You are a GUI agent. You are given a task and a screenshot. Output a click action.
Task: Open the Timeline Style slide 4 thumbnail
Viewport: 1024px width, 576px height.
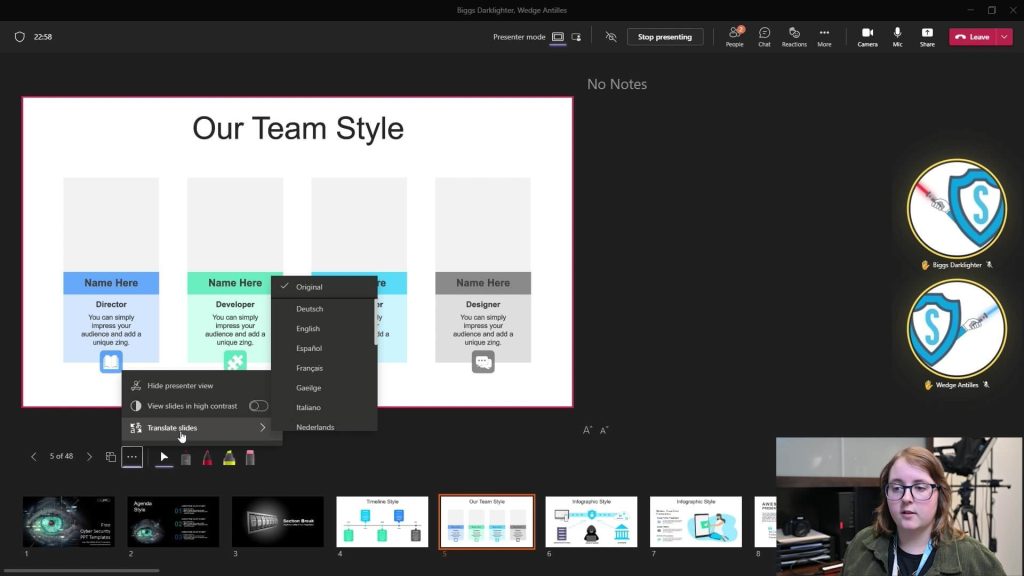tap(382, 522)
